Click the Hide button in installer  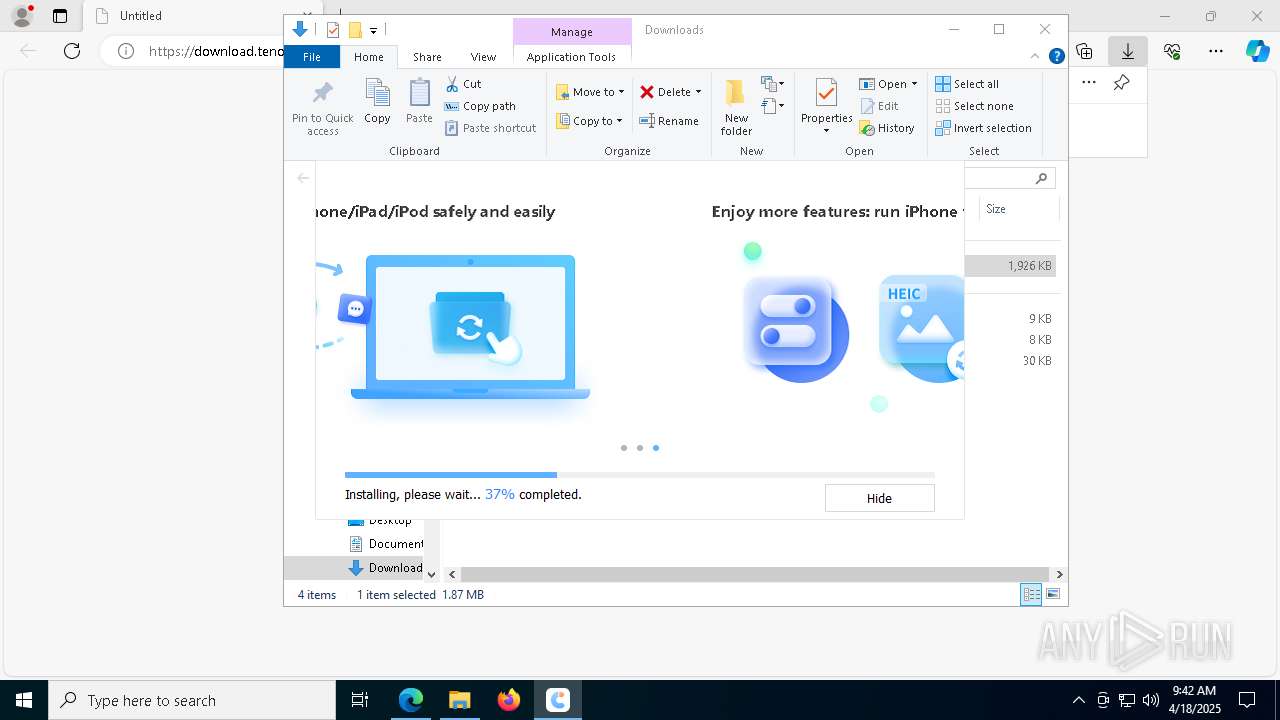pyautogui.click(x=879, y=498)
